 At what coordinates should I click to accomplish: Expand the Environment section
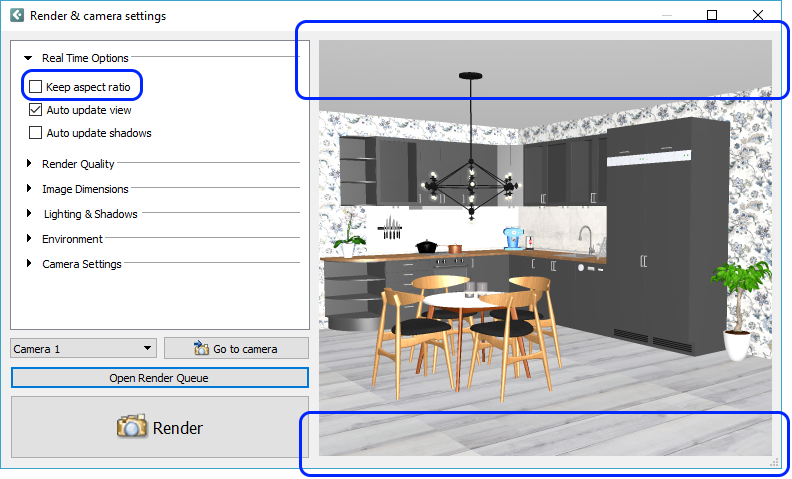tap(29, 238)
